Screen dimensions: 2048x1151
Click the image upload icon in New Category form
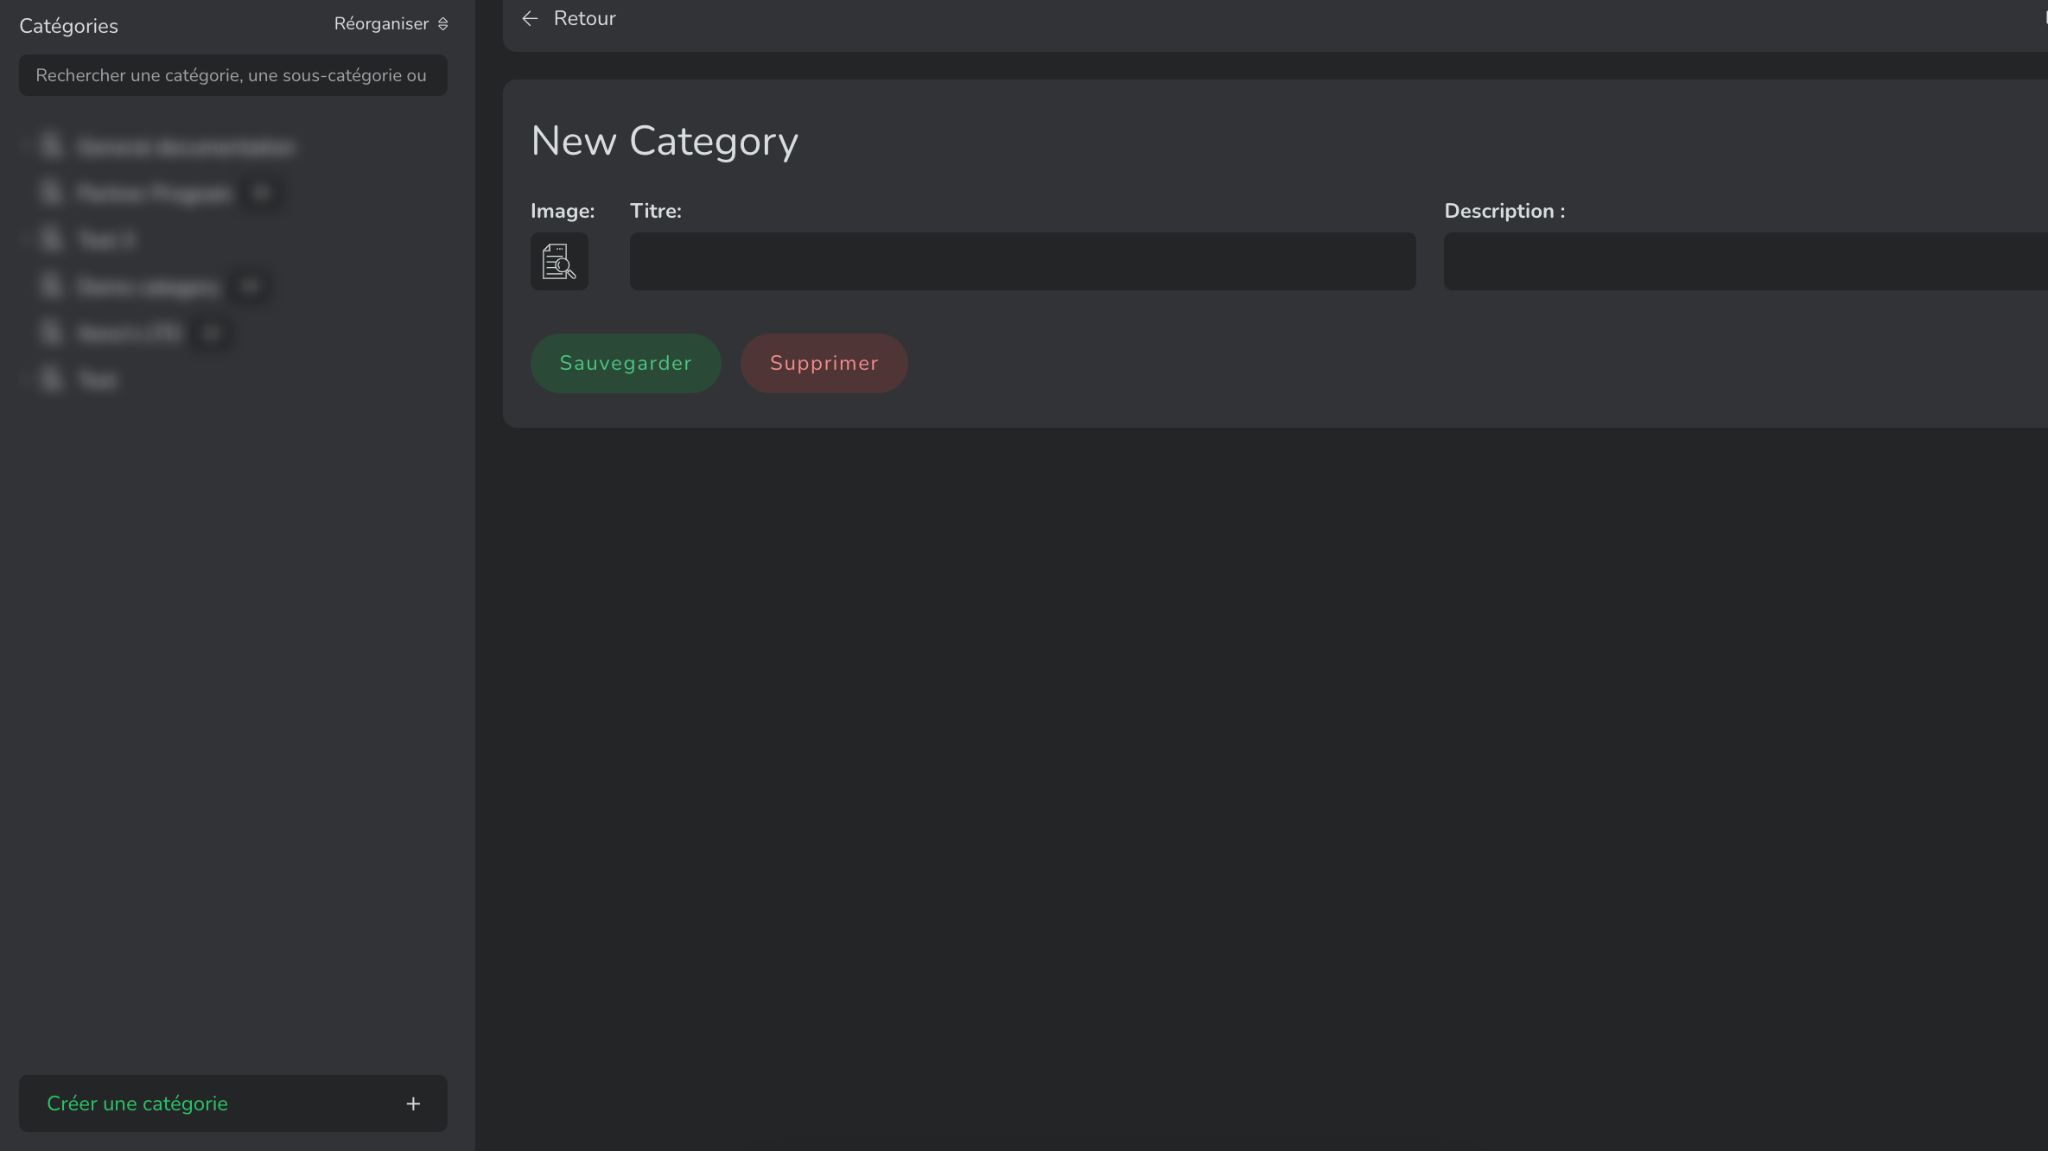point(558,261)
